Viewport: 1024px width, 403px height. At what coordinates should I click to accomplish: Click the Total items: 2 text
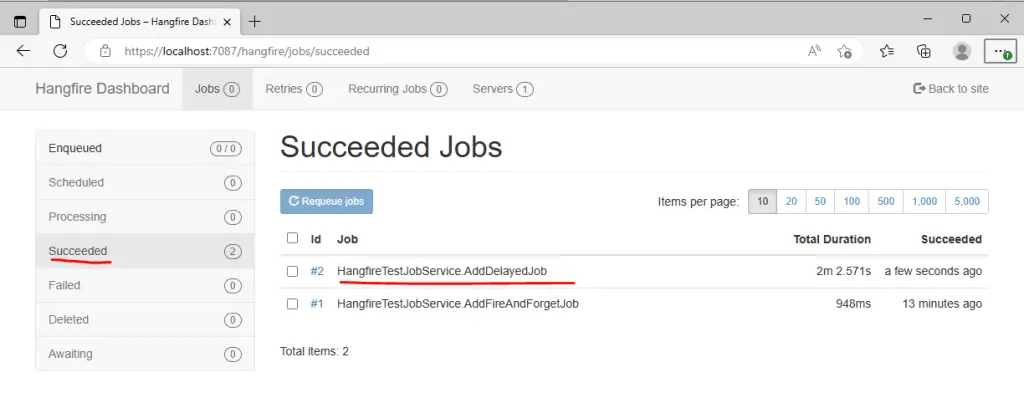tap(314, 351)
